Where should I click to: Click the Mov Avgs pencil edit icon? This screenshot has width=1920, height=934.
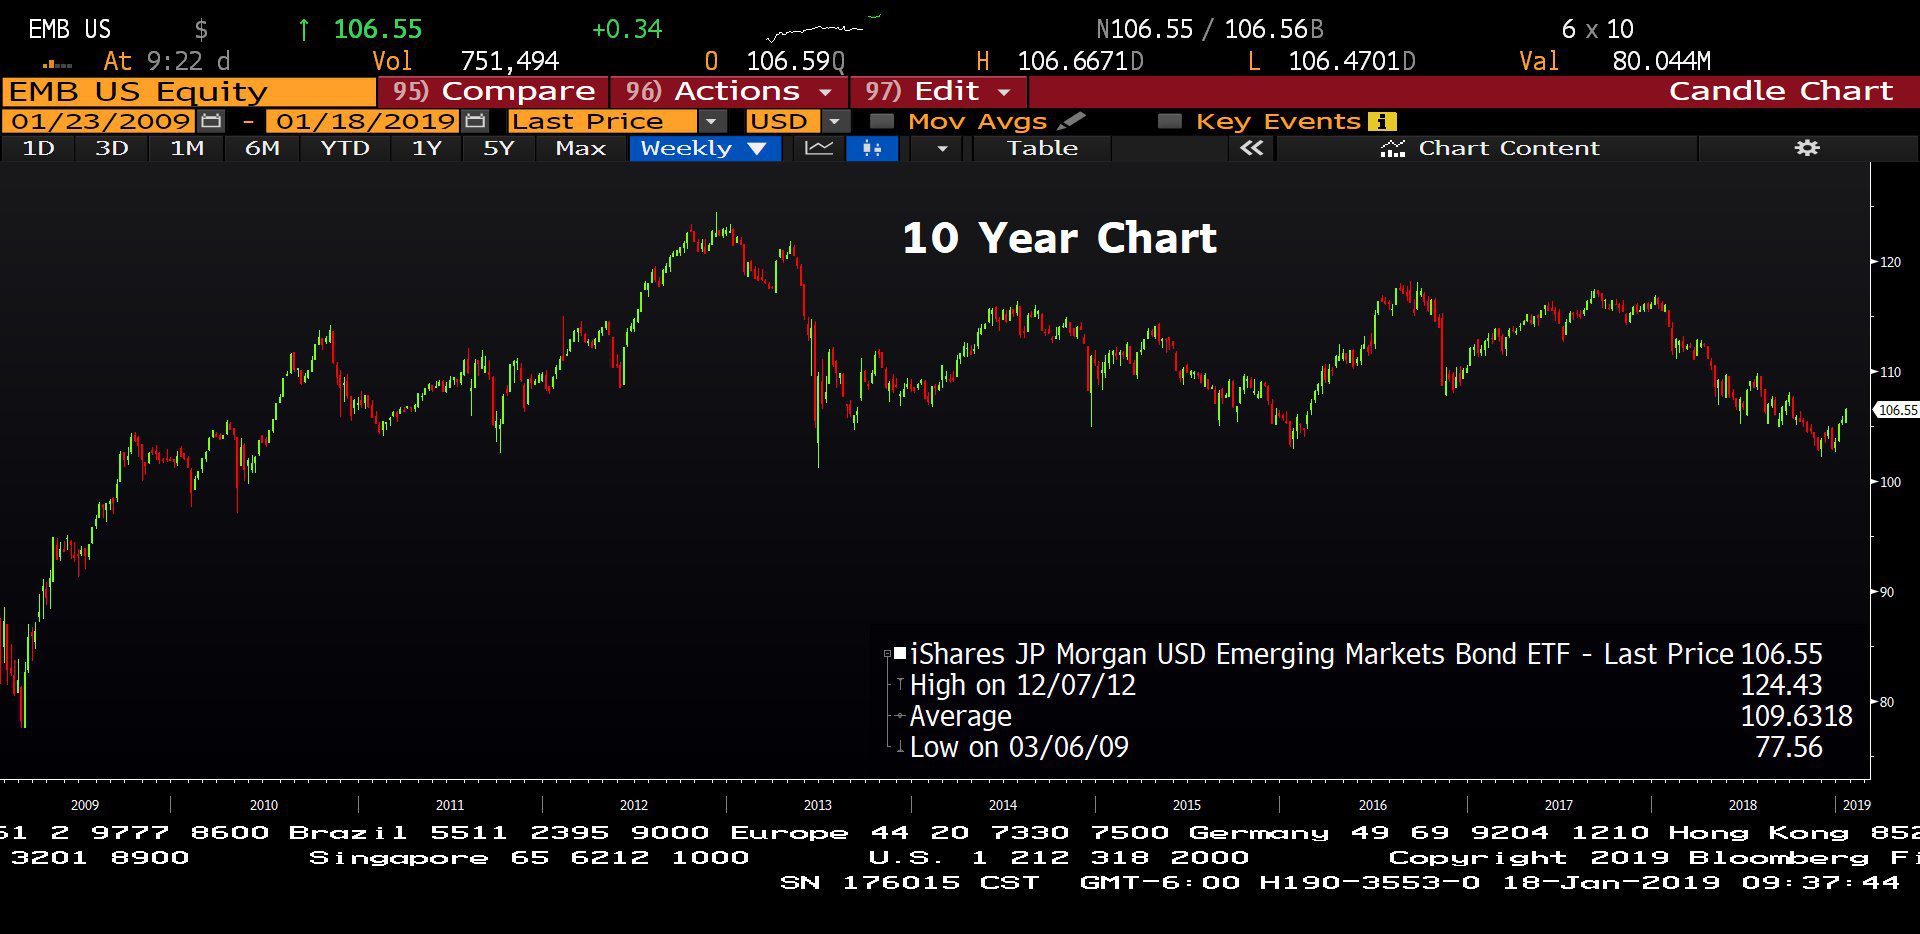click(x=1071, y=121)
